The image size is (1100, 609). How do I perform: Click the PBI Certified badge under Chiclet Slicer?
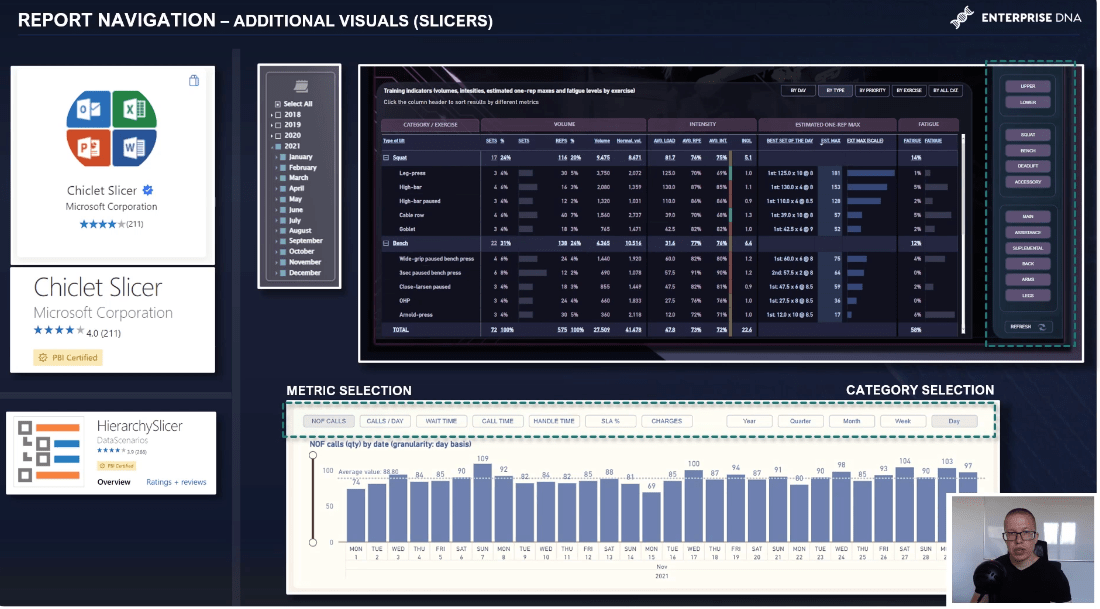(x=68, y=357)
